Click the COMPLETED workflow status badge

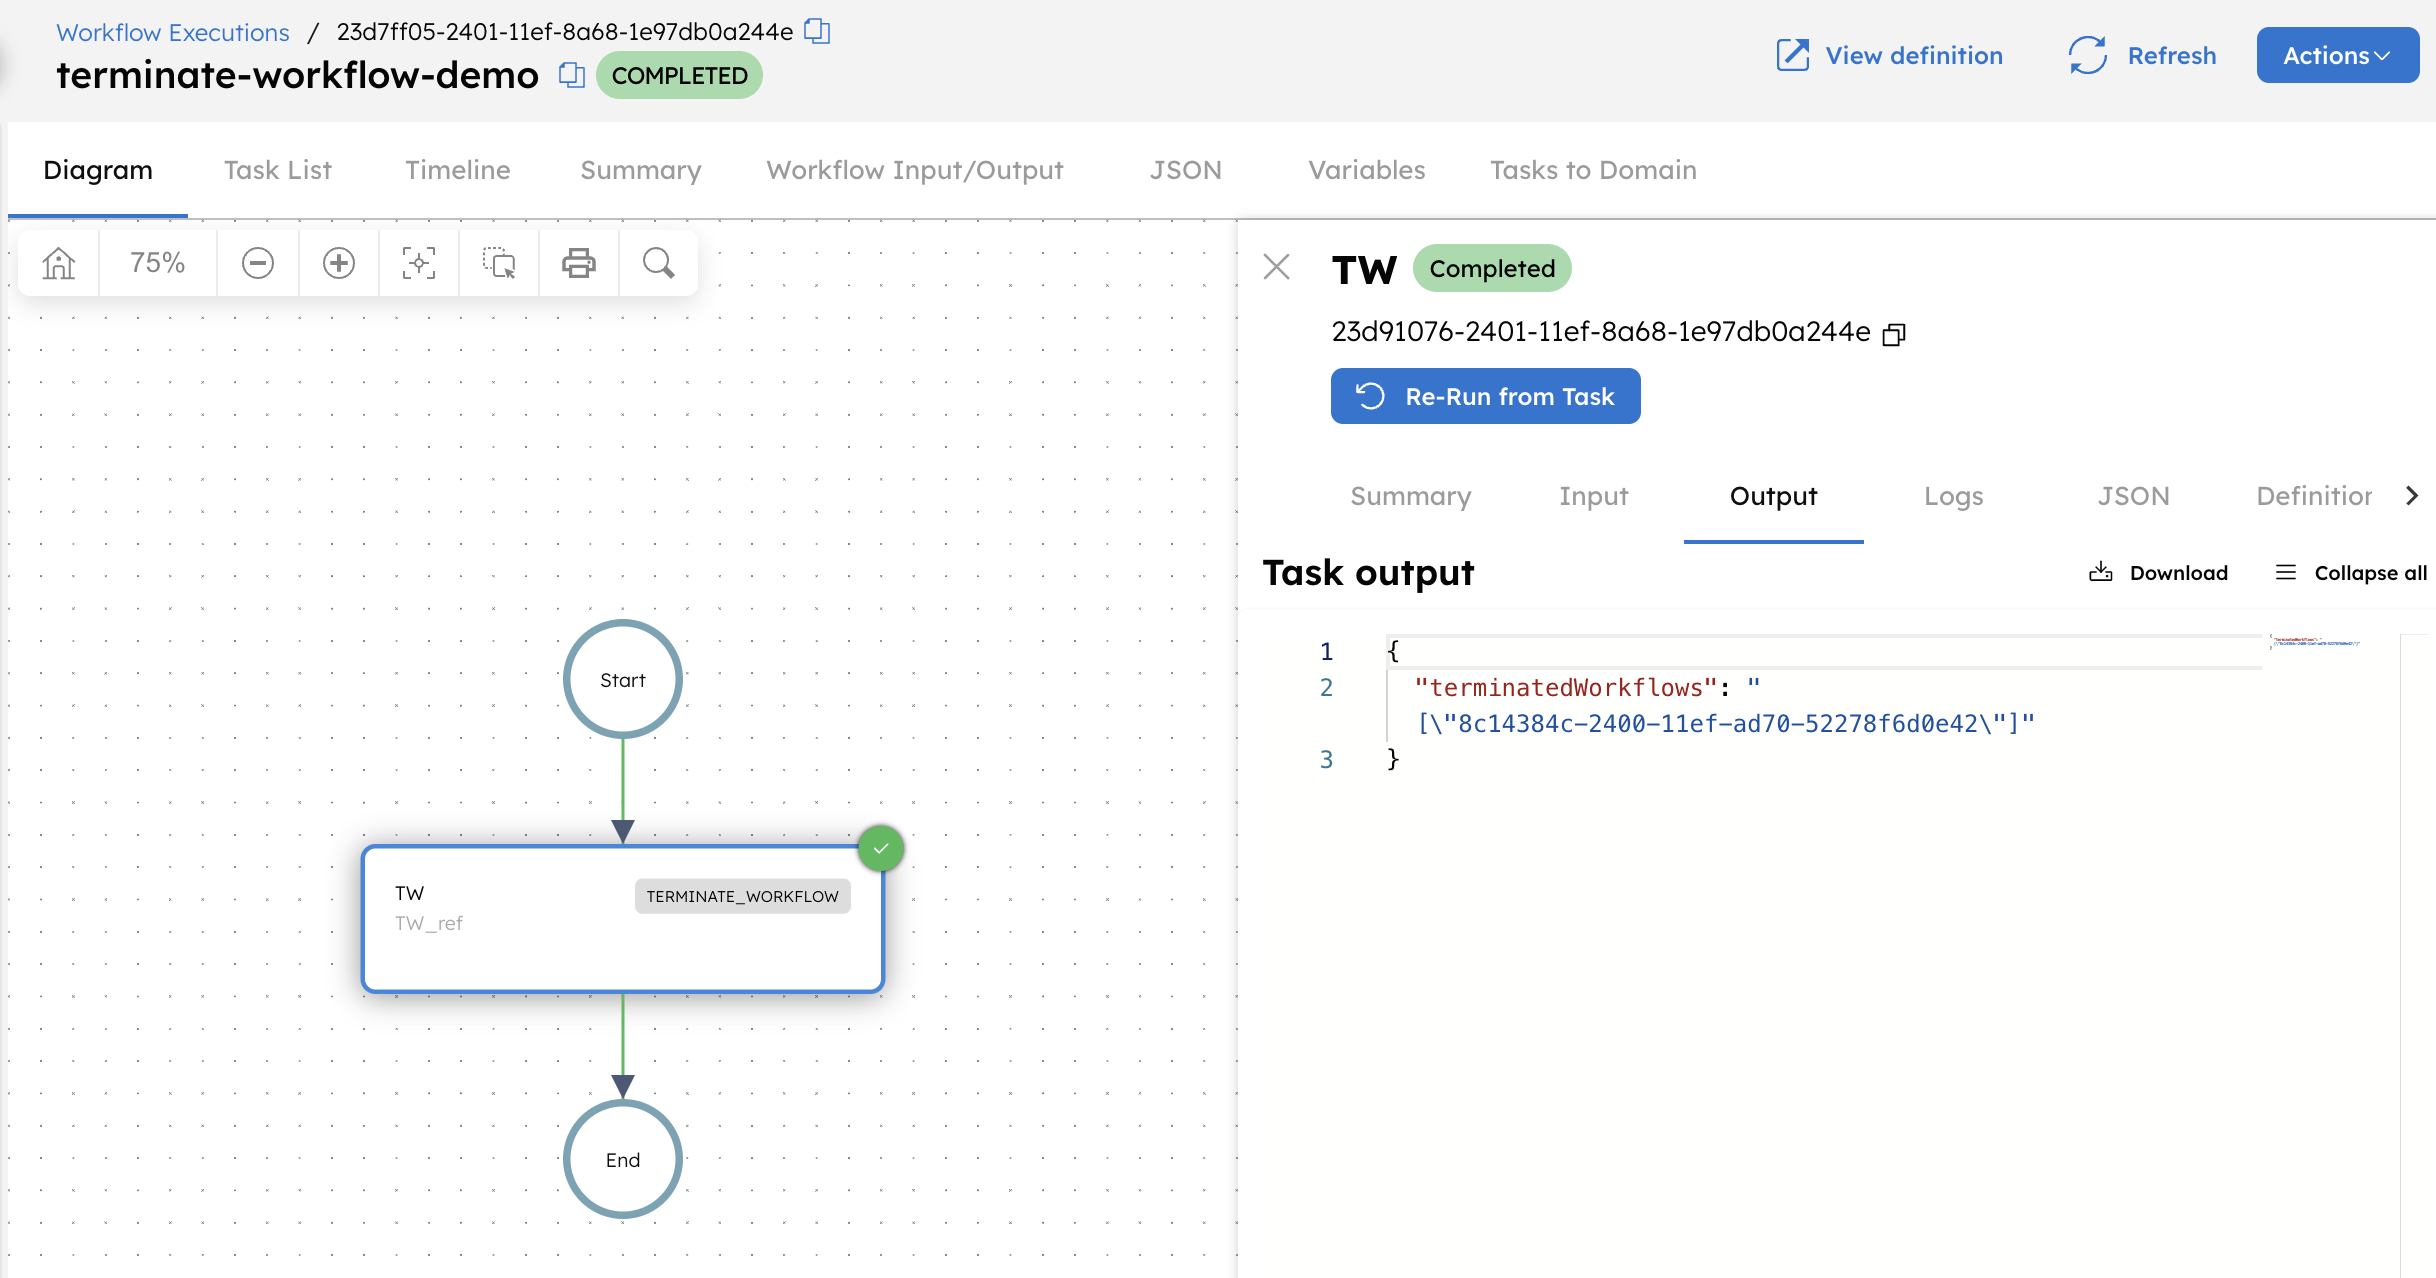679,75
